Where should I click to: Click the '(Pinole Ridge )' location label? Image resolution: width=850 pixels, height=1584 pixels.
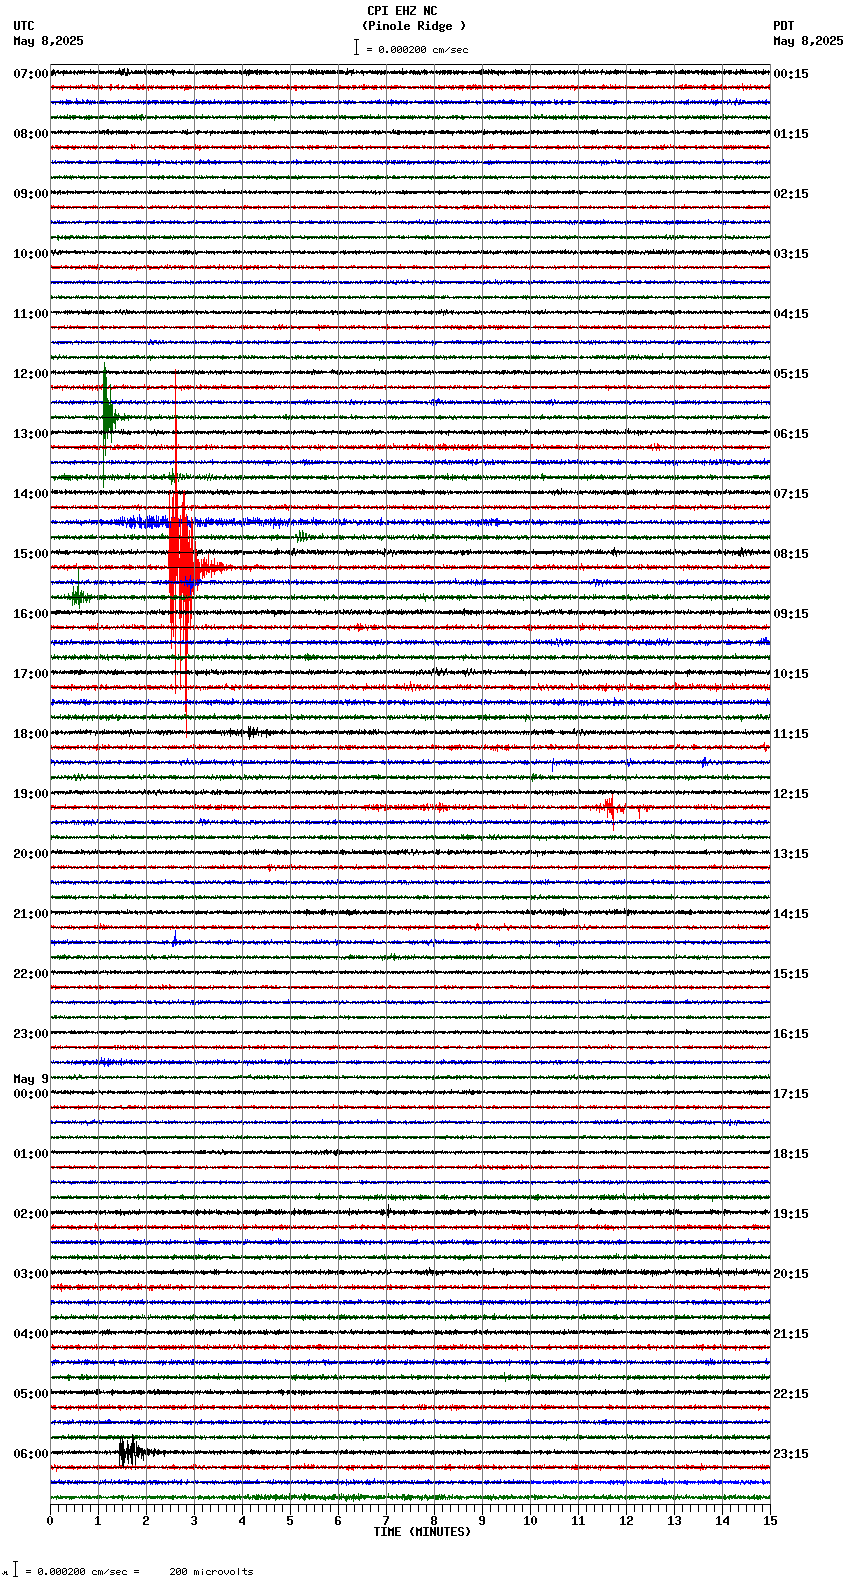click(x=414, y=26)
